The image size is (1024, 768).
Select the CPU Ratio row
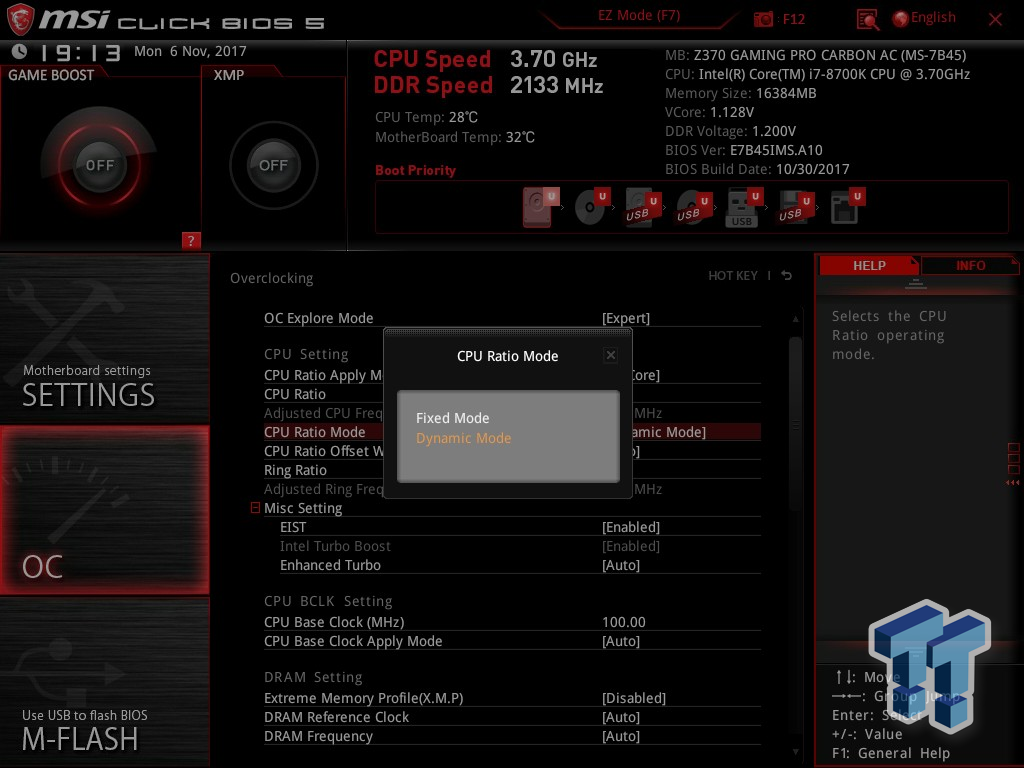(x=512, y=394)
